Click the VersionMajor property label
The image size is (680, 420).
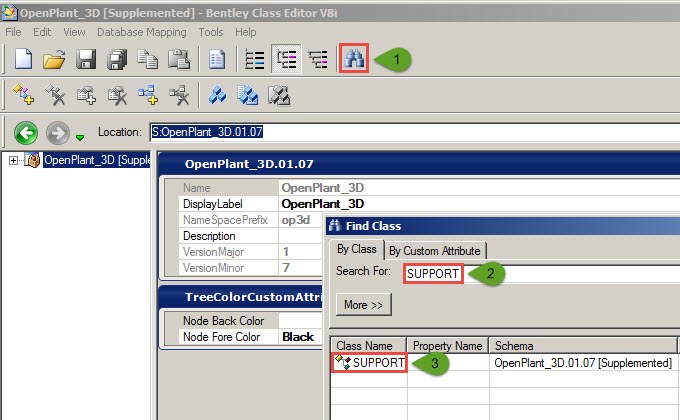tap(213, 252)
